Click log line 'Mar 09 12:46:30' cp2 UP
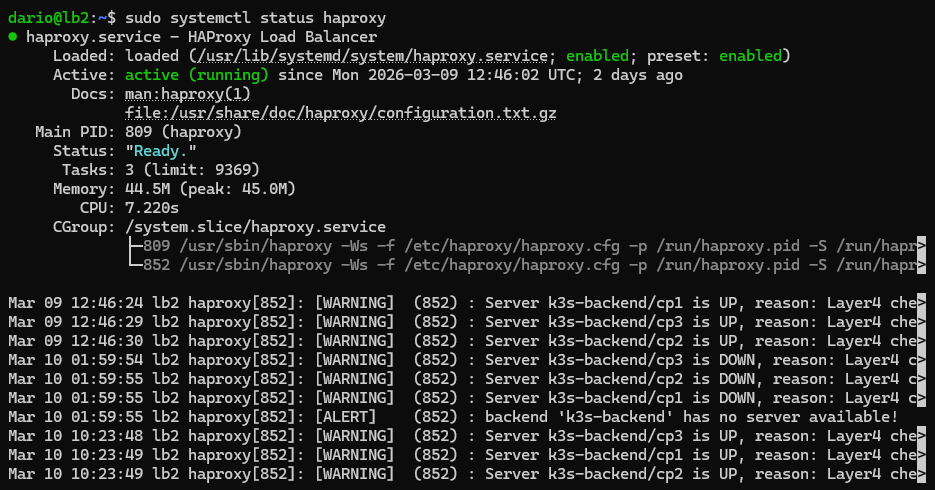Viewport: 935px width, 490px height. point(467,342)
